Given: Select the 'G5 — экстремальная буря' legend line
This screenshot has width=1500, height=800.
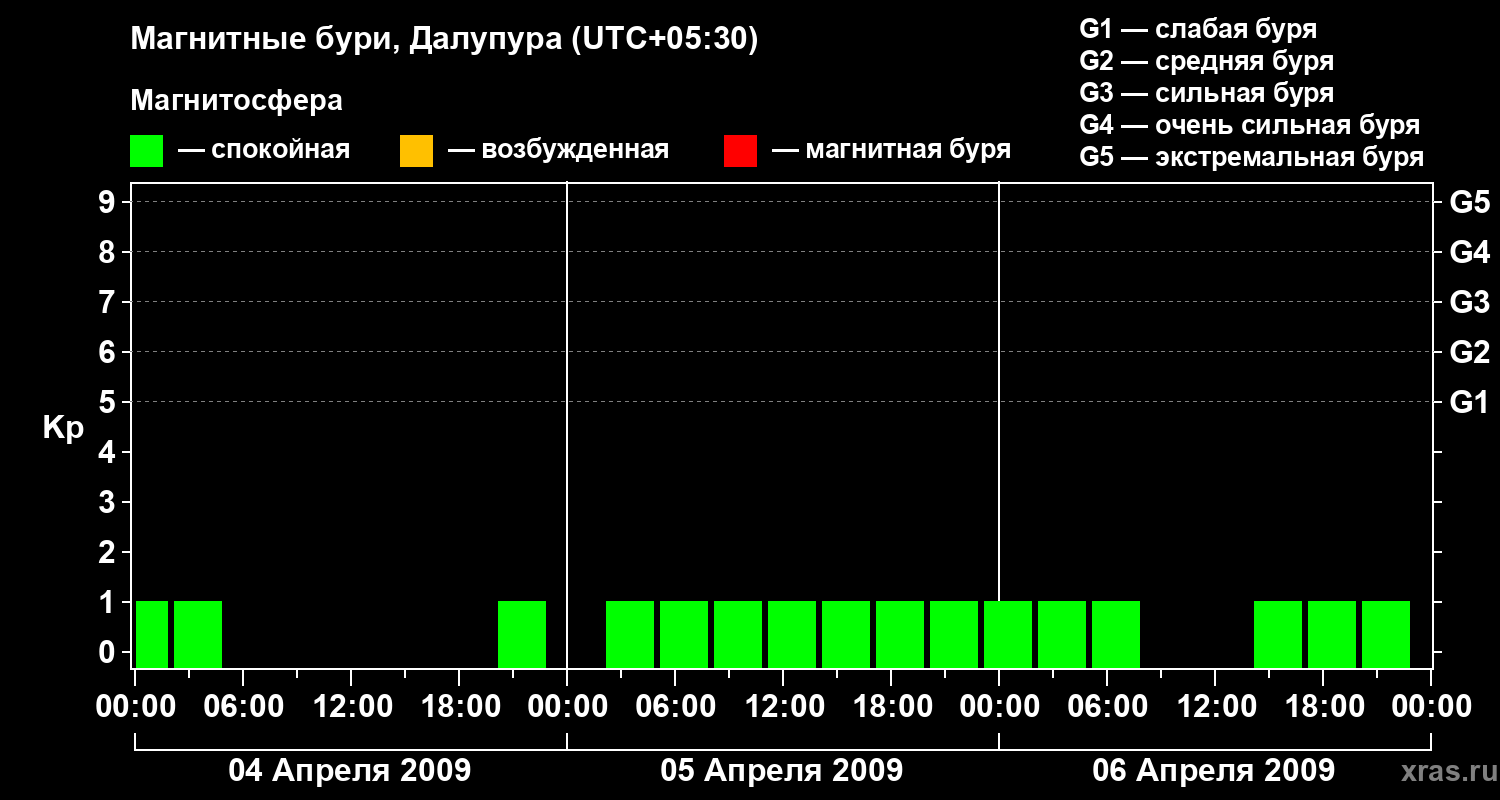Looking at the screenshot, I should tap(1252, 157).
